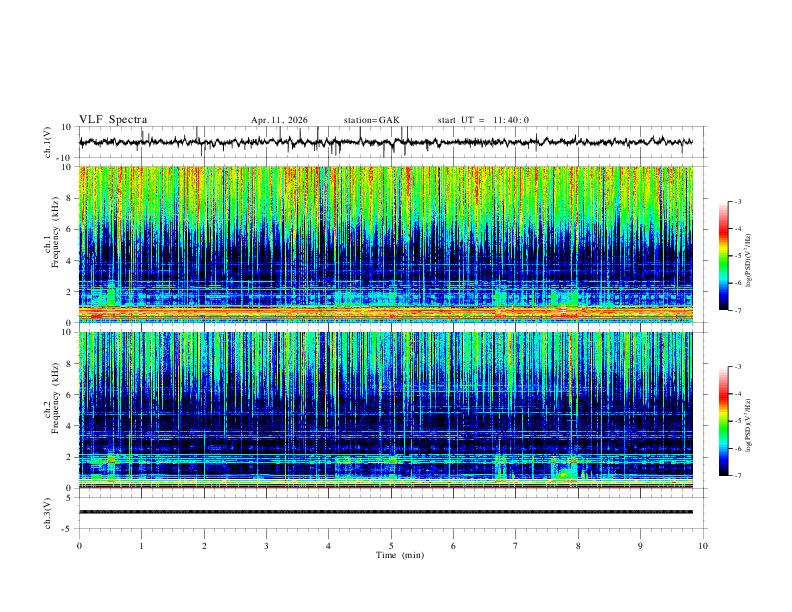Click the ch.2 spectrogram panel
The width and height of the screenshot is (792, 612).
coord(385,410)
